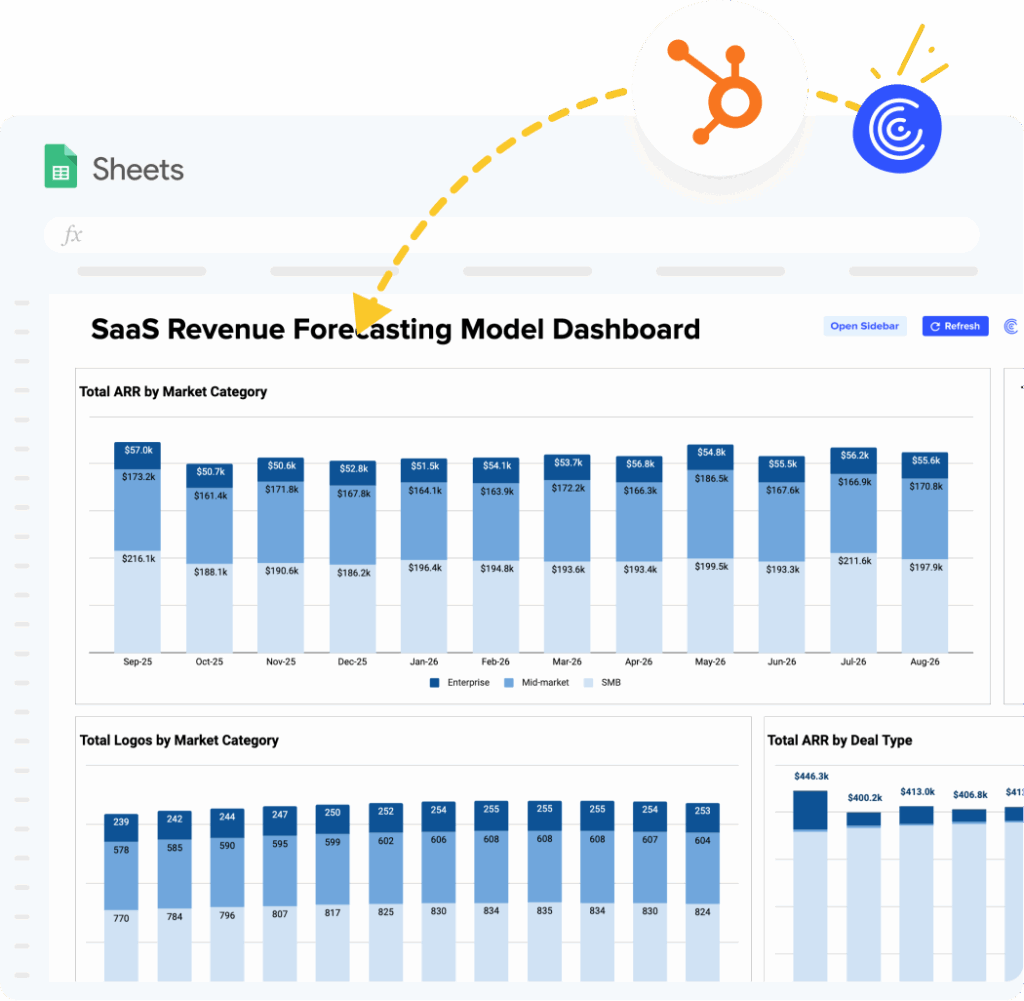Screen dimensions: 1024x1001
Task: Click the fx formula icon
Action: click(72, 236)
